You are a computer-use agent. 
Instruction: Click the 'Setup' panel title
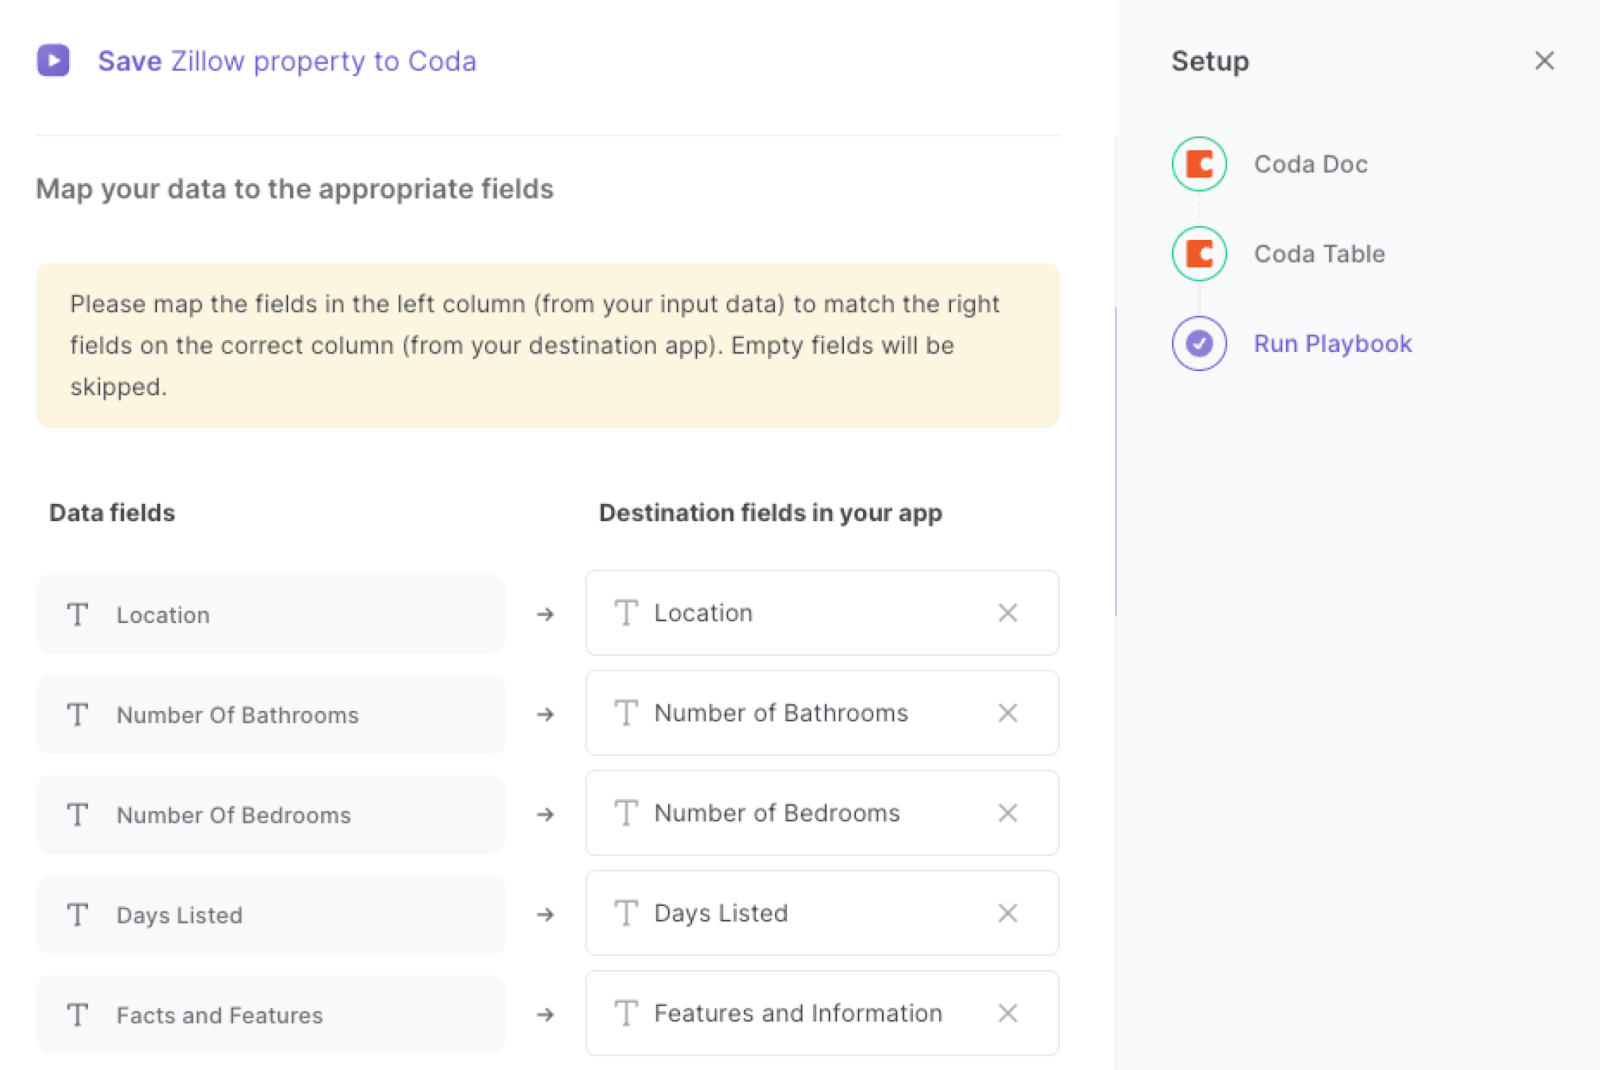pyautogui.click(x=1210, y=61)
